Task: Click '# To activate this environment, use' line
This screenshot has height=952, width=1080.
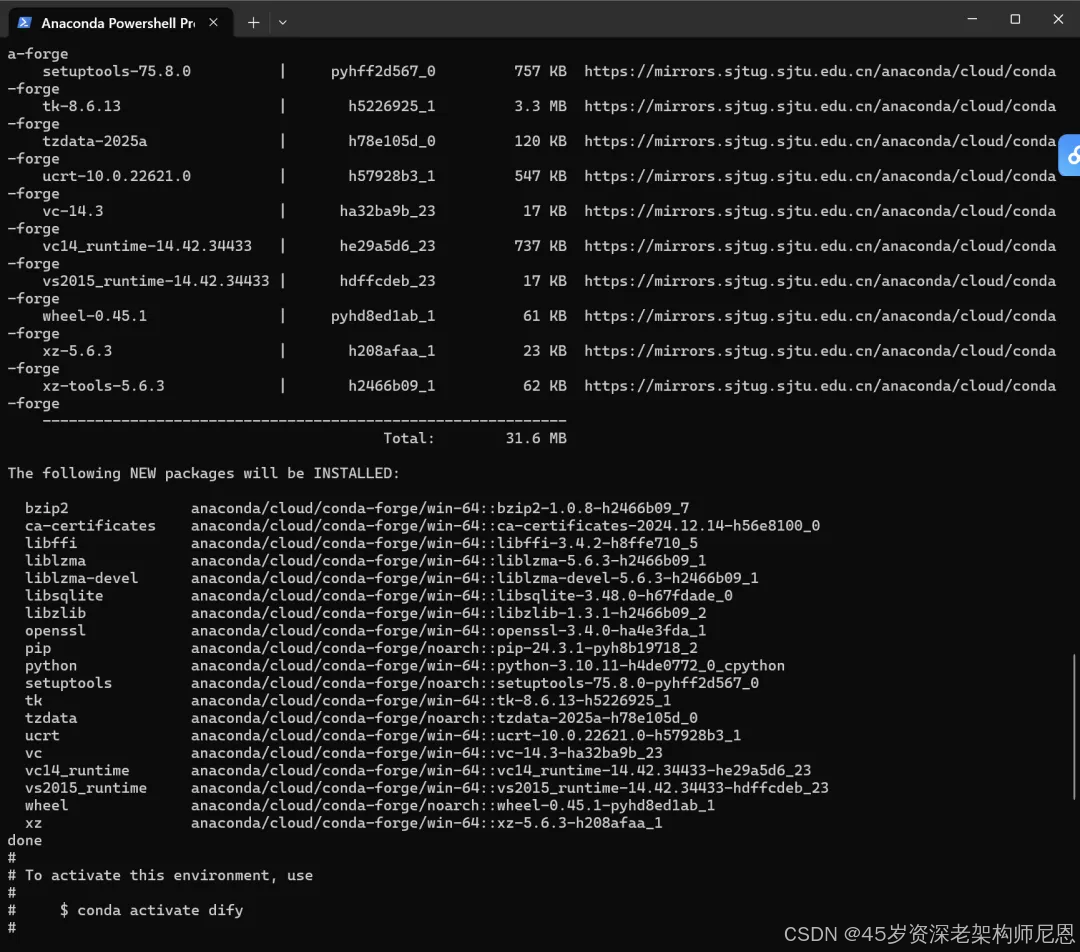Action: [x=160, y=876]
